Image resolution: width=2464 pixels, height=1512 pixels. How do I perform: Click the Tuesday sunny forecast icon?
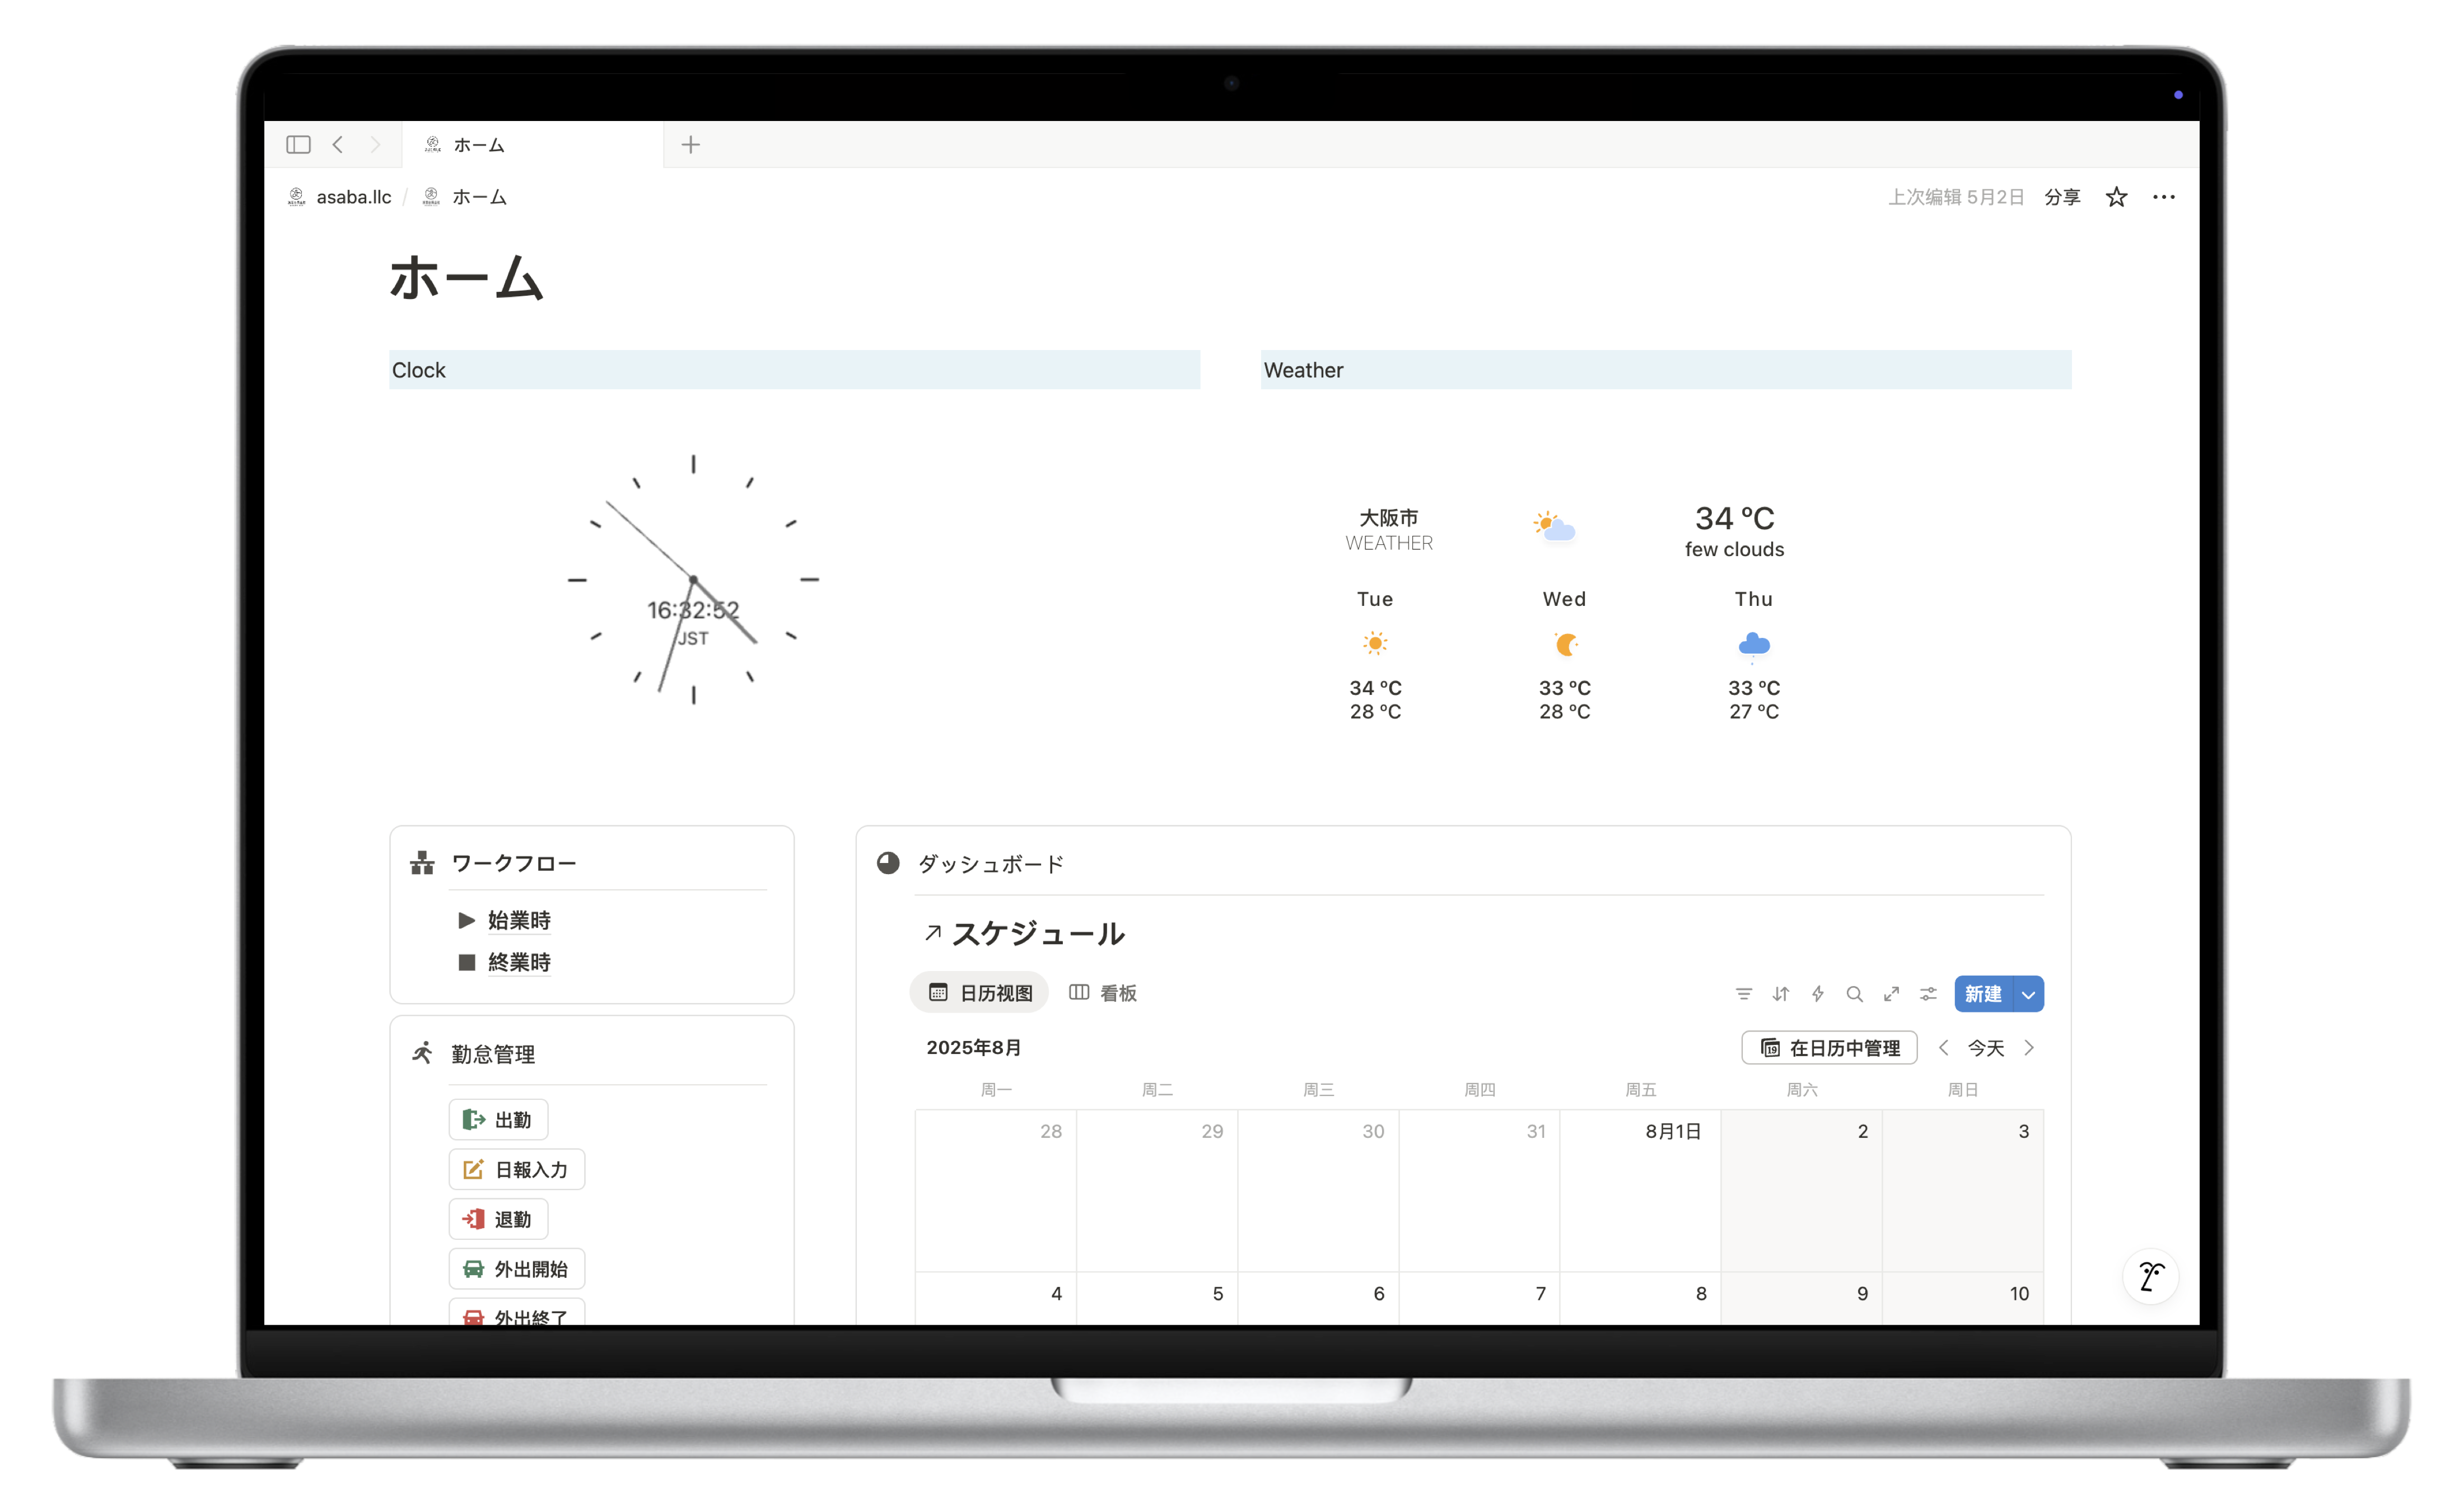pyautogui.click(x=1375, y=644)
